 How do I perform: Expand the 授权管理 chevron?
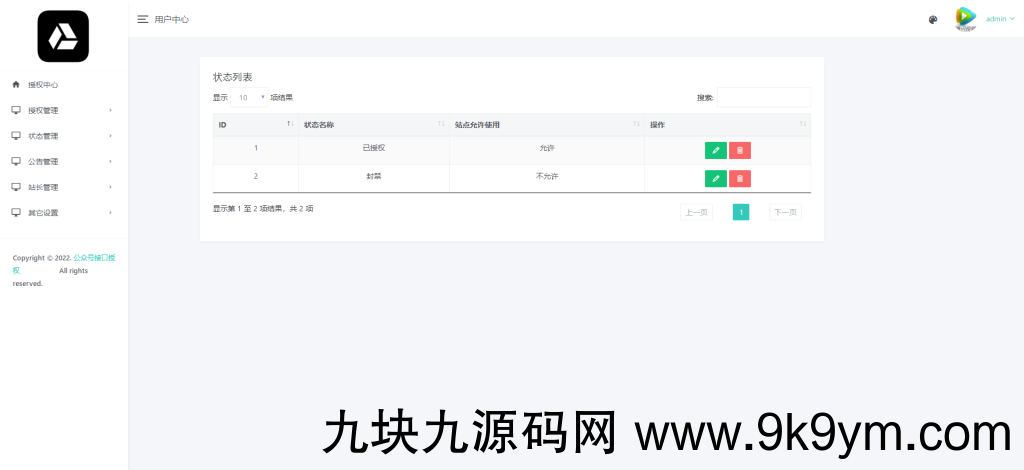[x=110, y=110]
